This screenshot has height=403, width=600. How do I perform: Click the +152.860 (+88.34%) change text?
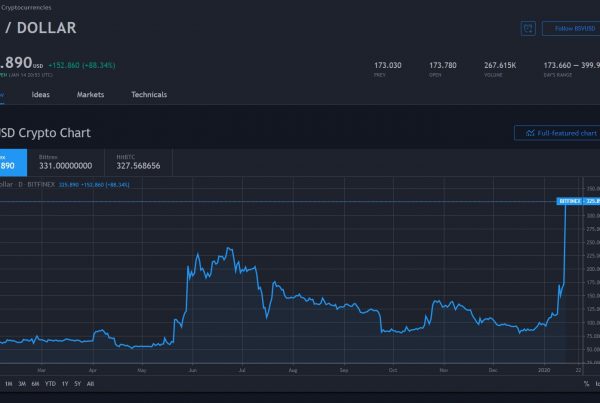82,65
